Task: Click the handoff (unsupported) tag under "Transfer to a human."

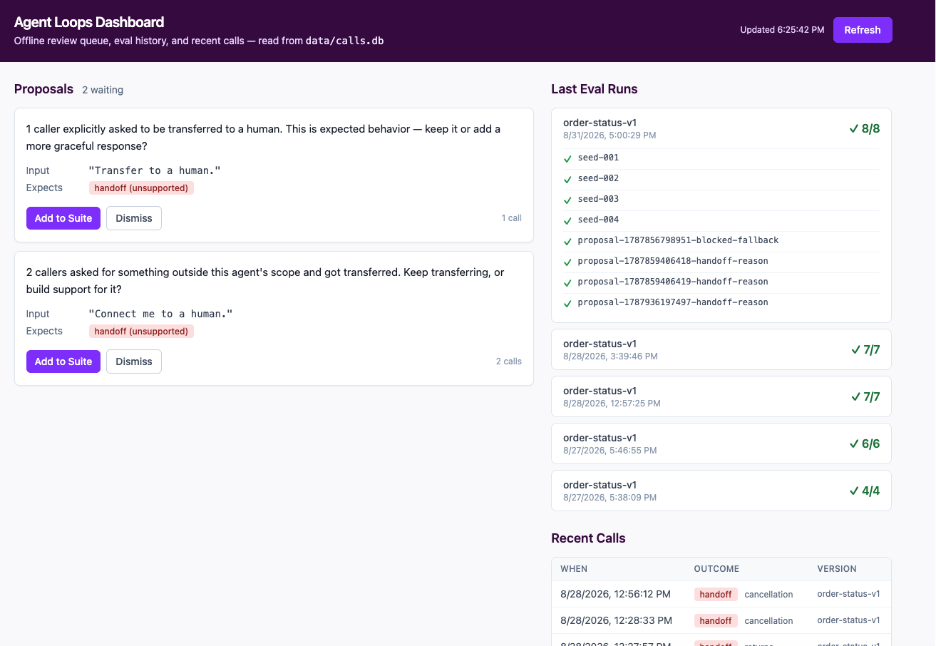Action: (x=141, y=188)
